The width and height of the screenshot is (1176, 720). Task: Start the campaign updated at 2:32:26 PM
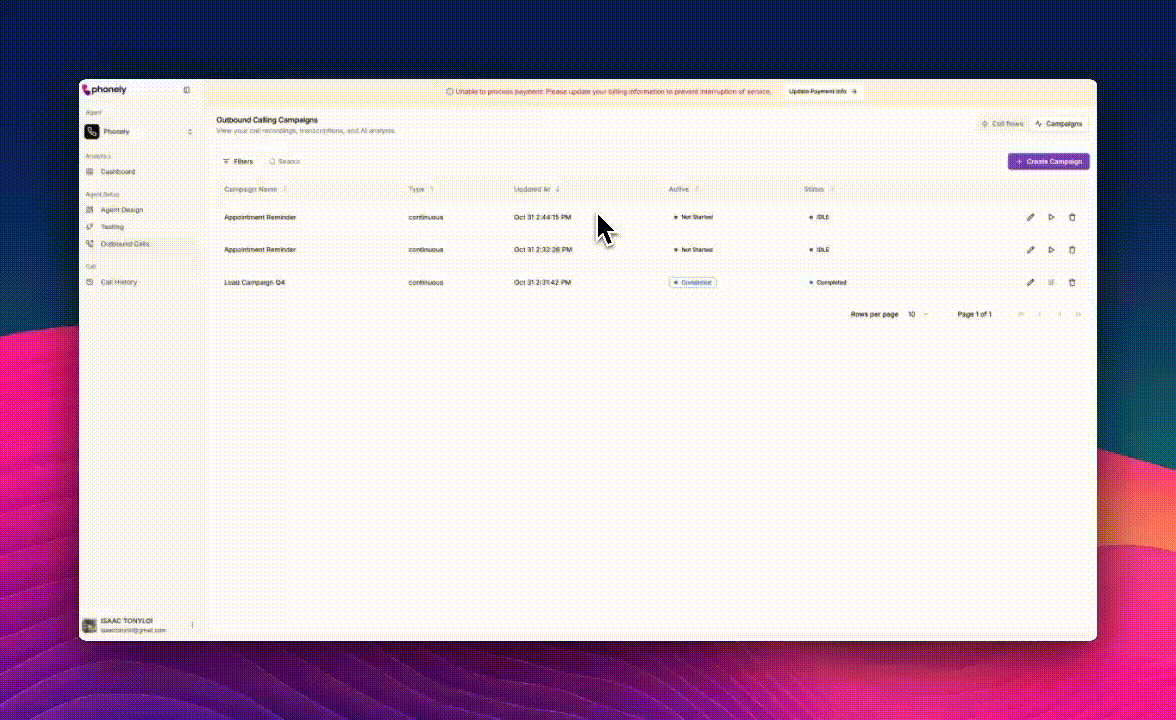(x=1052, y=250)
